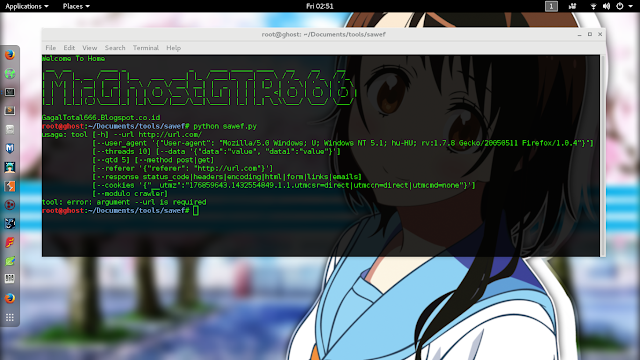
Task: Open the blue-white creature dock icon
Action: (x=10, y=223)
